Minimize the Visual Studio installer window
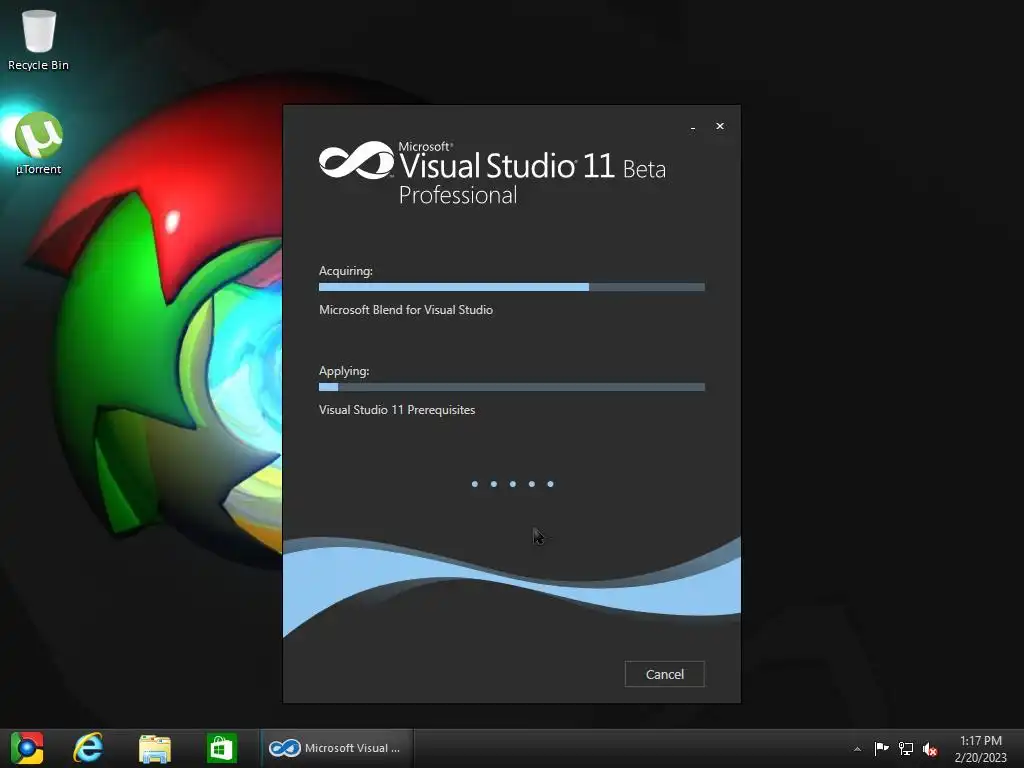This screenshot has width=1024, height=768. point(693,127)
